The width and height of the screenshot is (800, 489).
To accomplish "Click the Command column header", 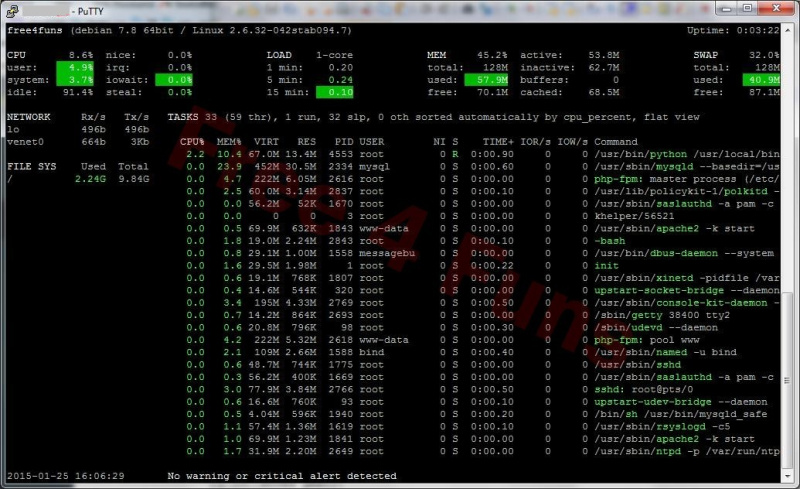I will tap(615, 142).
